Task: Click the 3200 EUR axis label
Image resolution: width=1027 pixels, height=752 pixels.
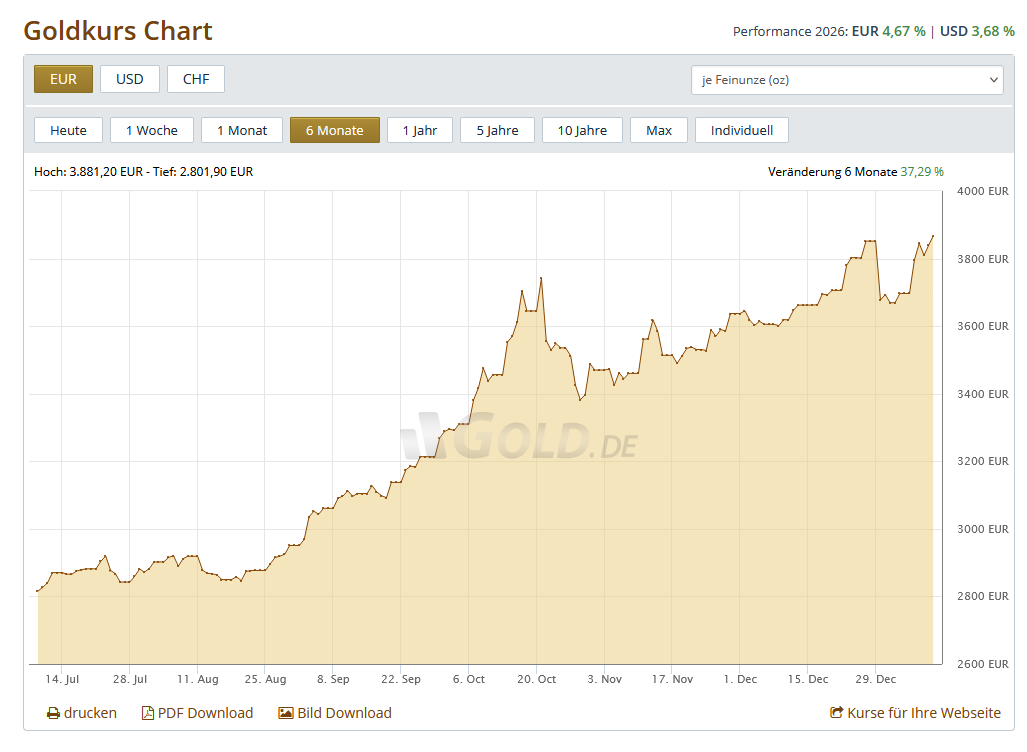Action: coord(982,461)
